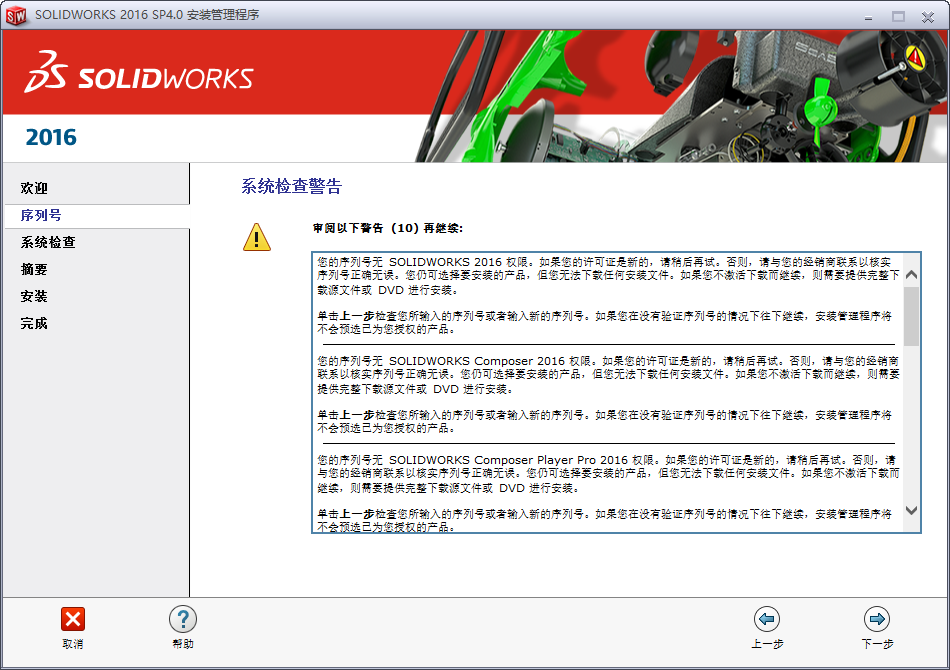Click the warning list scrollbar thumb

(x=911, y=316)
